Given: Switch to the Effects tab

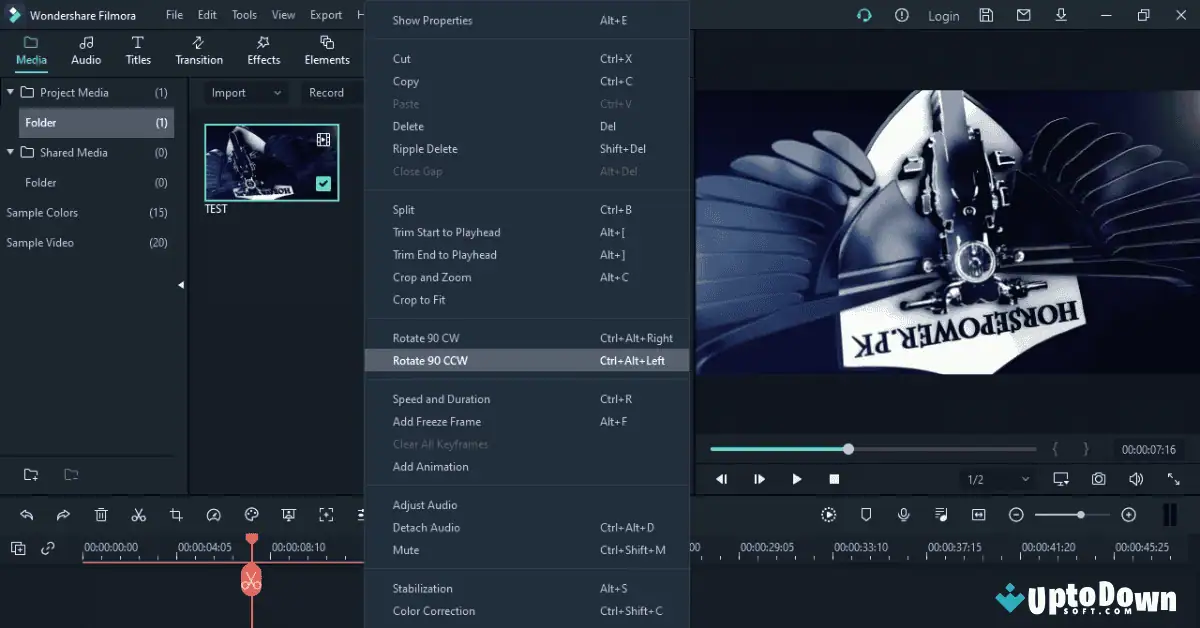Looking at the screenshot, I should [263, 50].
